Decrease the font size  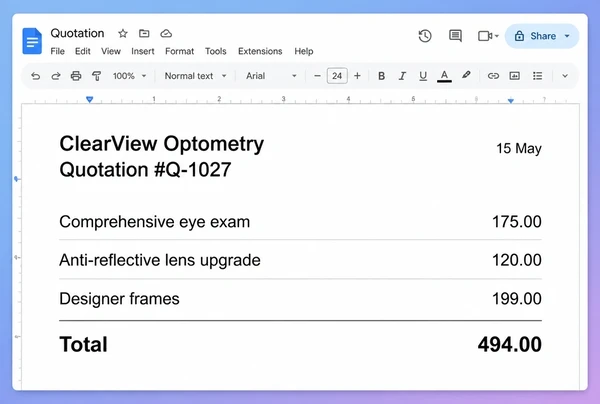click(317, 76)
